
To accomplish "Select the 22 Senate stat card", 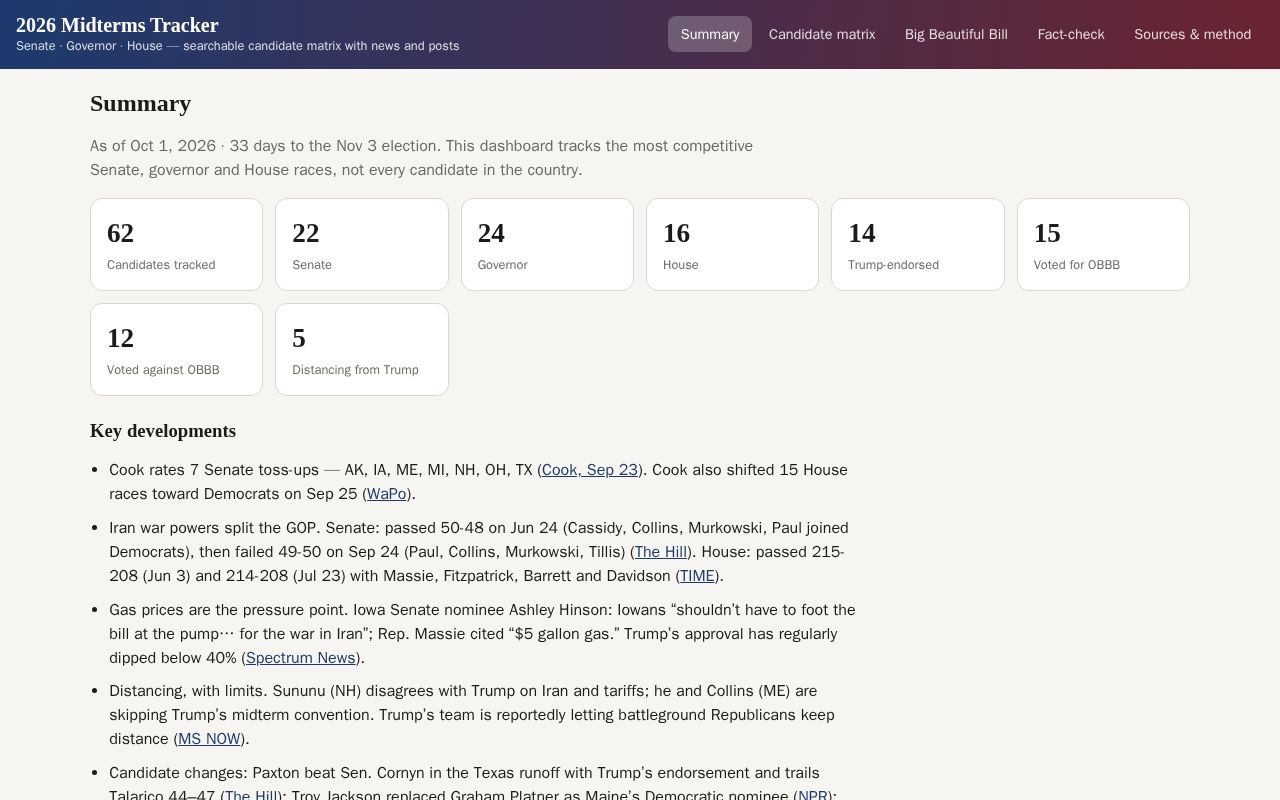I will 362,244.
